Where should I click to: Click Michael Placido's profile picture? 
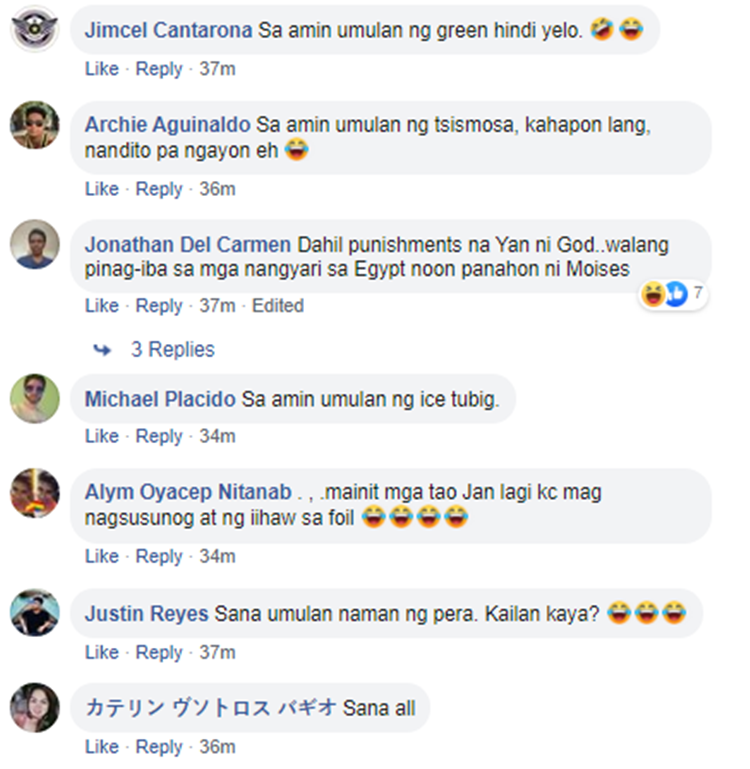[35, 398]
